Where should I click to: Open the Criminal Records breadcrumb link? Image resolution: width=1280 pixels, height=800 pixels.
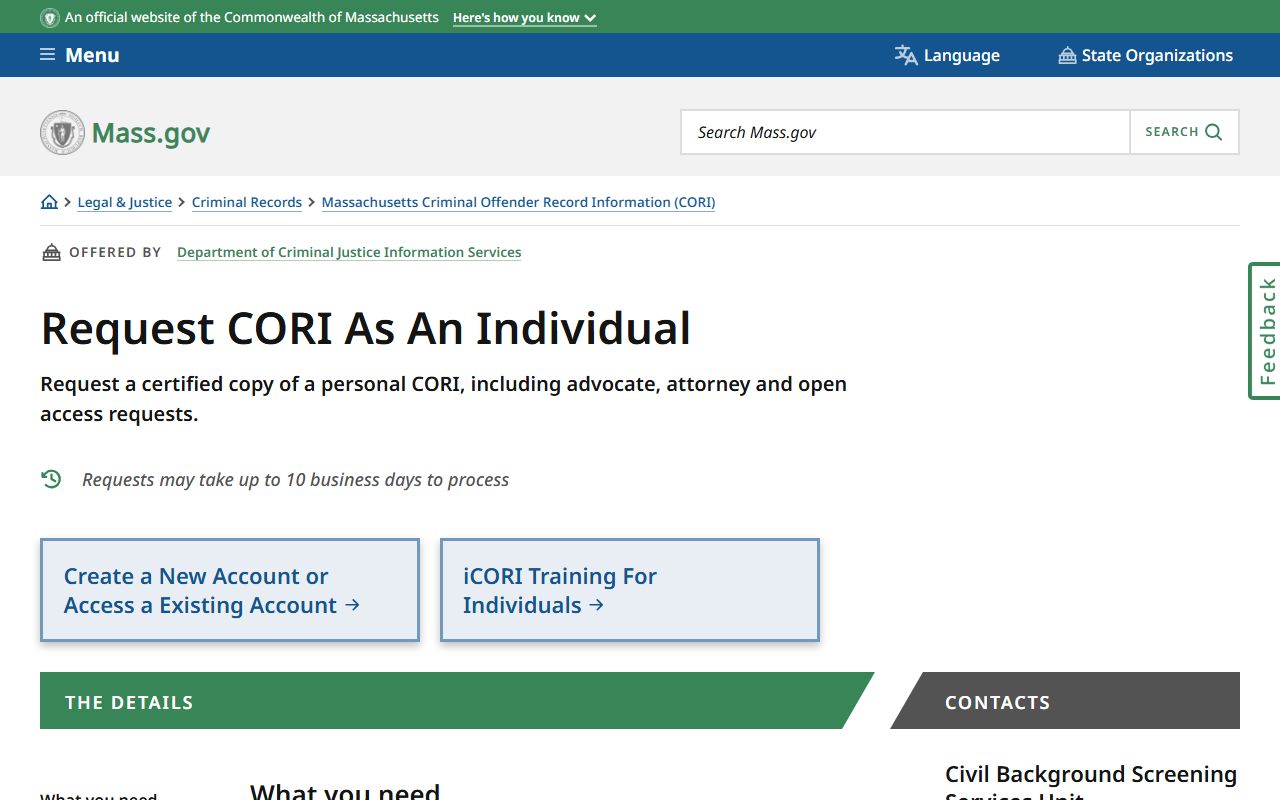[x=247, y=202]
